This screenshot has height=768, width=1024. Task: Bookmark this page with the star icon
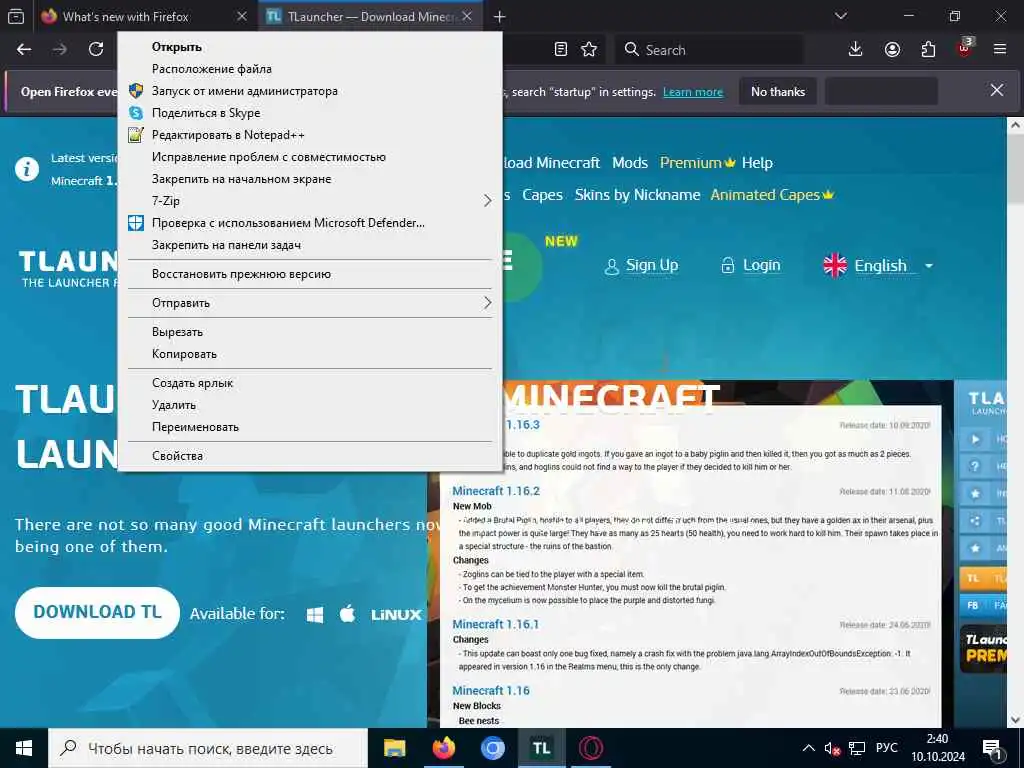(589, 50)
